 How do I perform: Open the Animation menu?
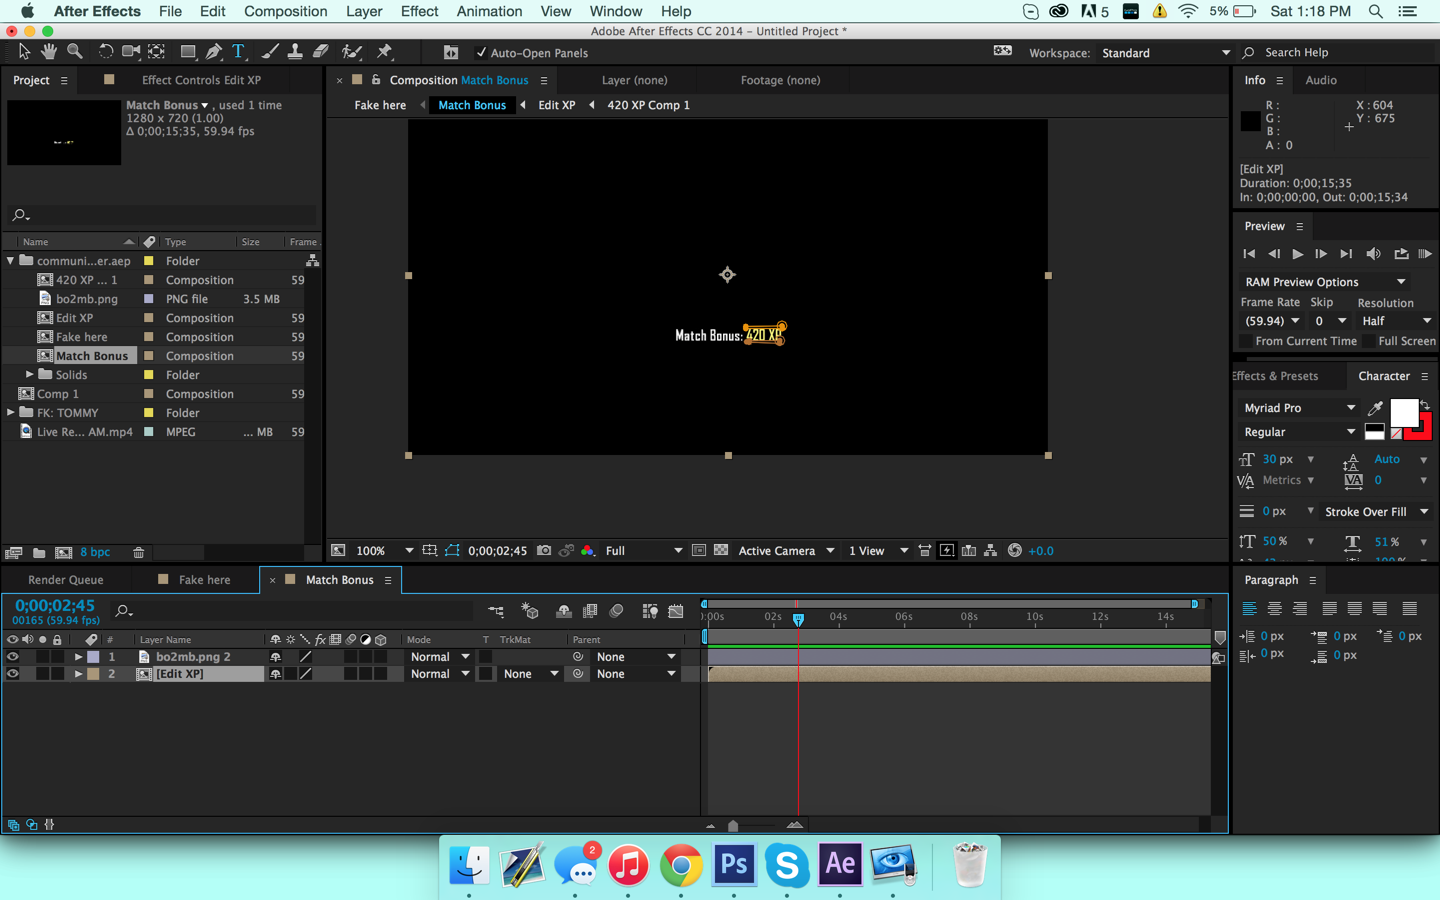click(x=489, y=11)
